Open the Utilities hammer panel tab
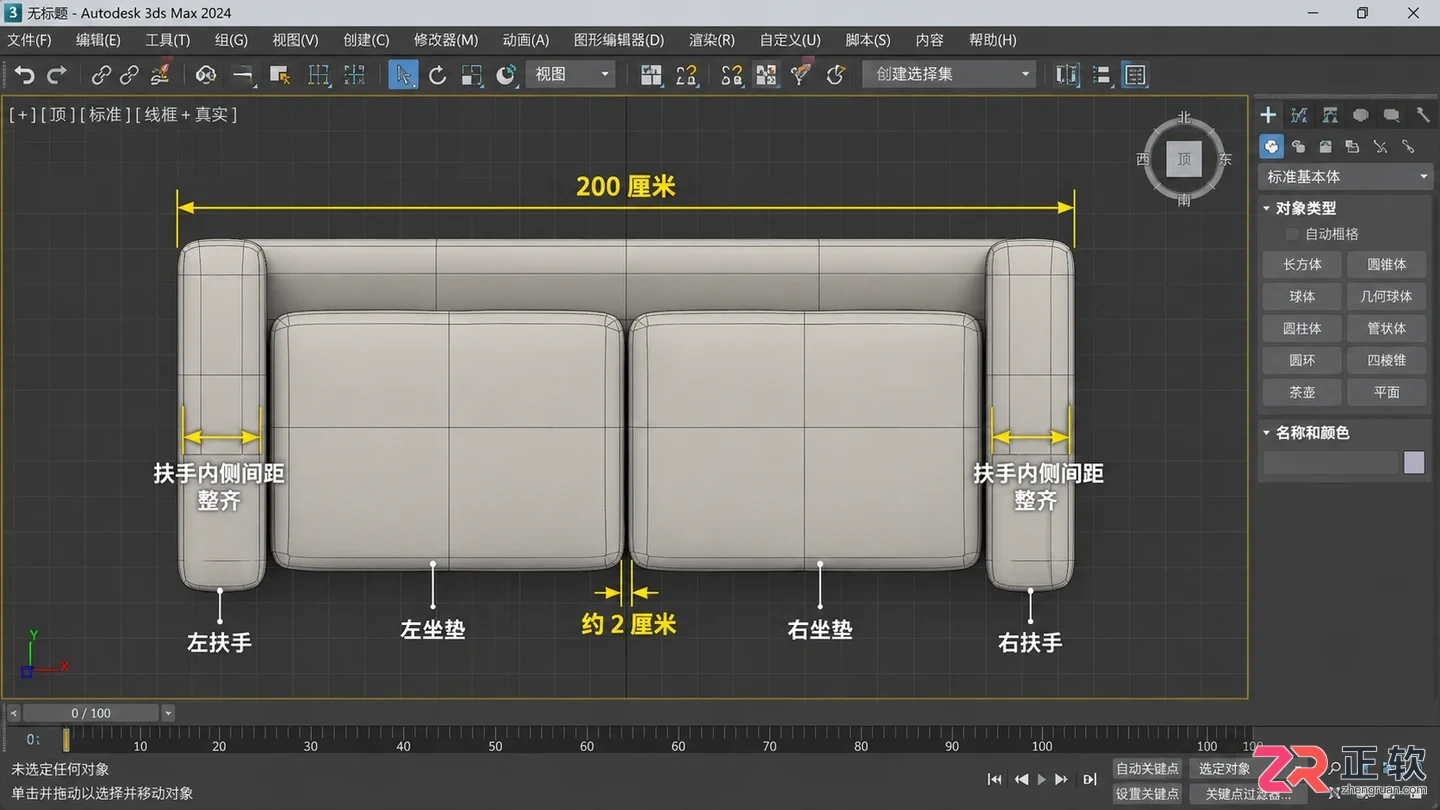The height and width of the screenshot is (810, 1440). tap(1422, 115)
